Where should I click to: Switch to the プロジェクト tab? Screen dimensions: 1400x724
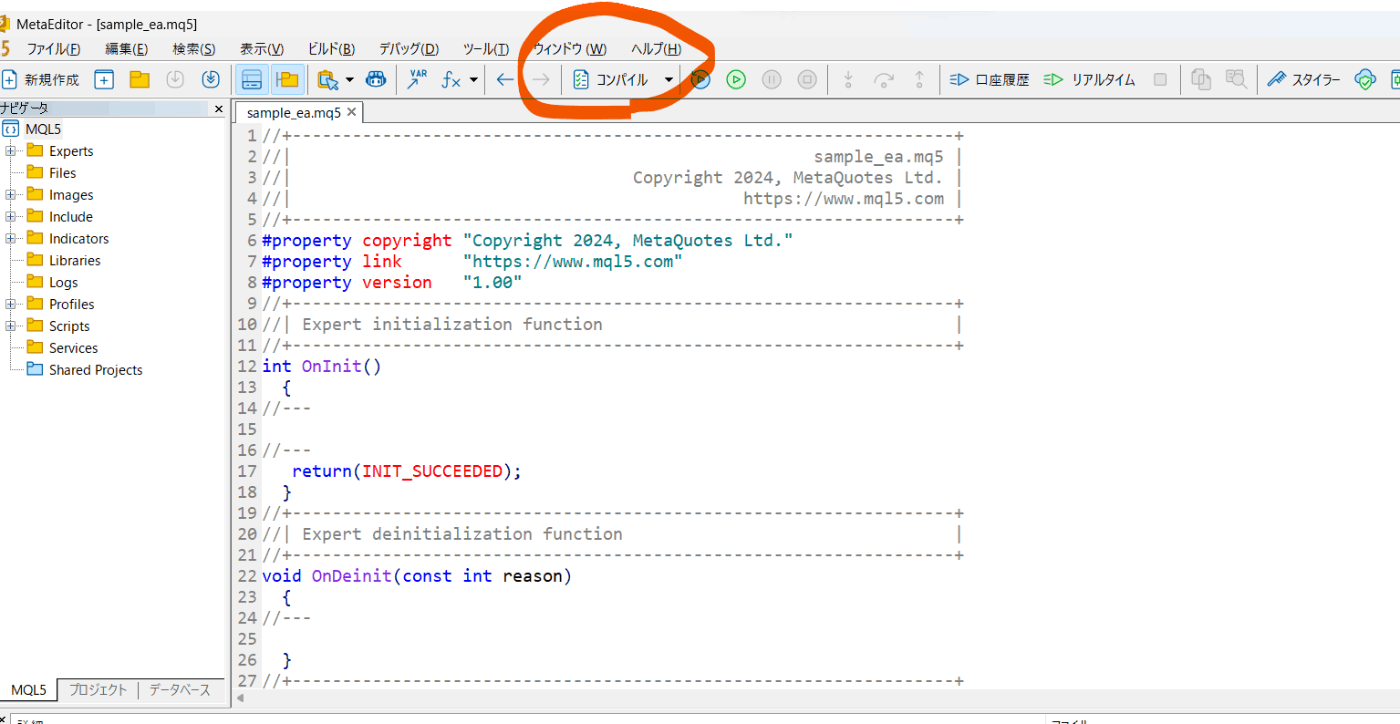point(98,690)
